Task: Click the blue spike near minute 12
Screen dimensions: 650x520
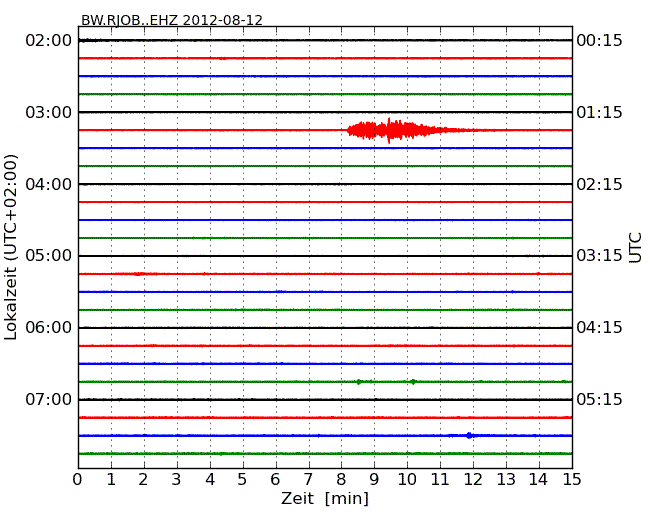Action: coord(469,435)
